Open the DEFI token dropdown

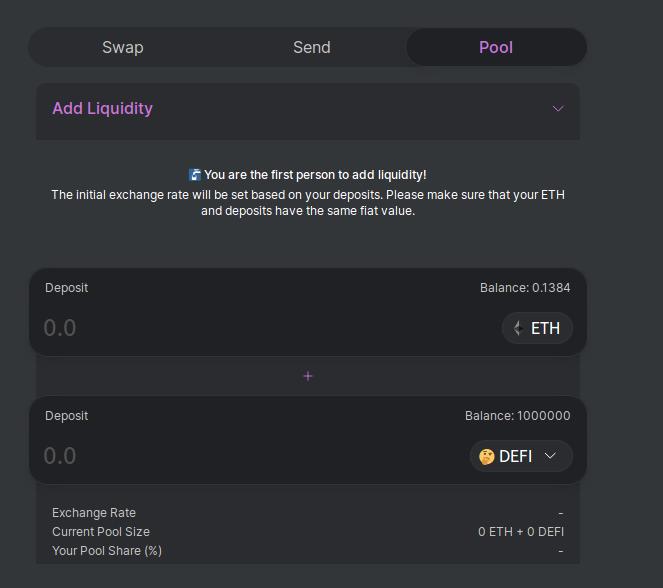point(521,456)
